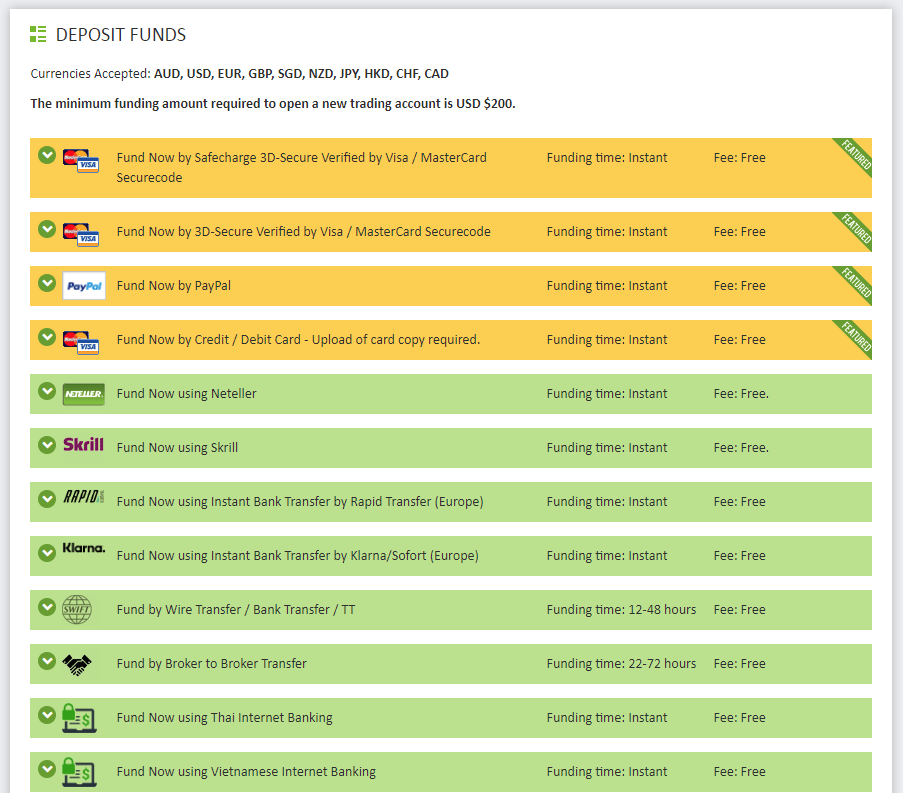Screen dimensions: 903x793
Task: Open Fund by Broker to Broker Transfer
Action: point(211,664)
